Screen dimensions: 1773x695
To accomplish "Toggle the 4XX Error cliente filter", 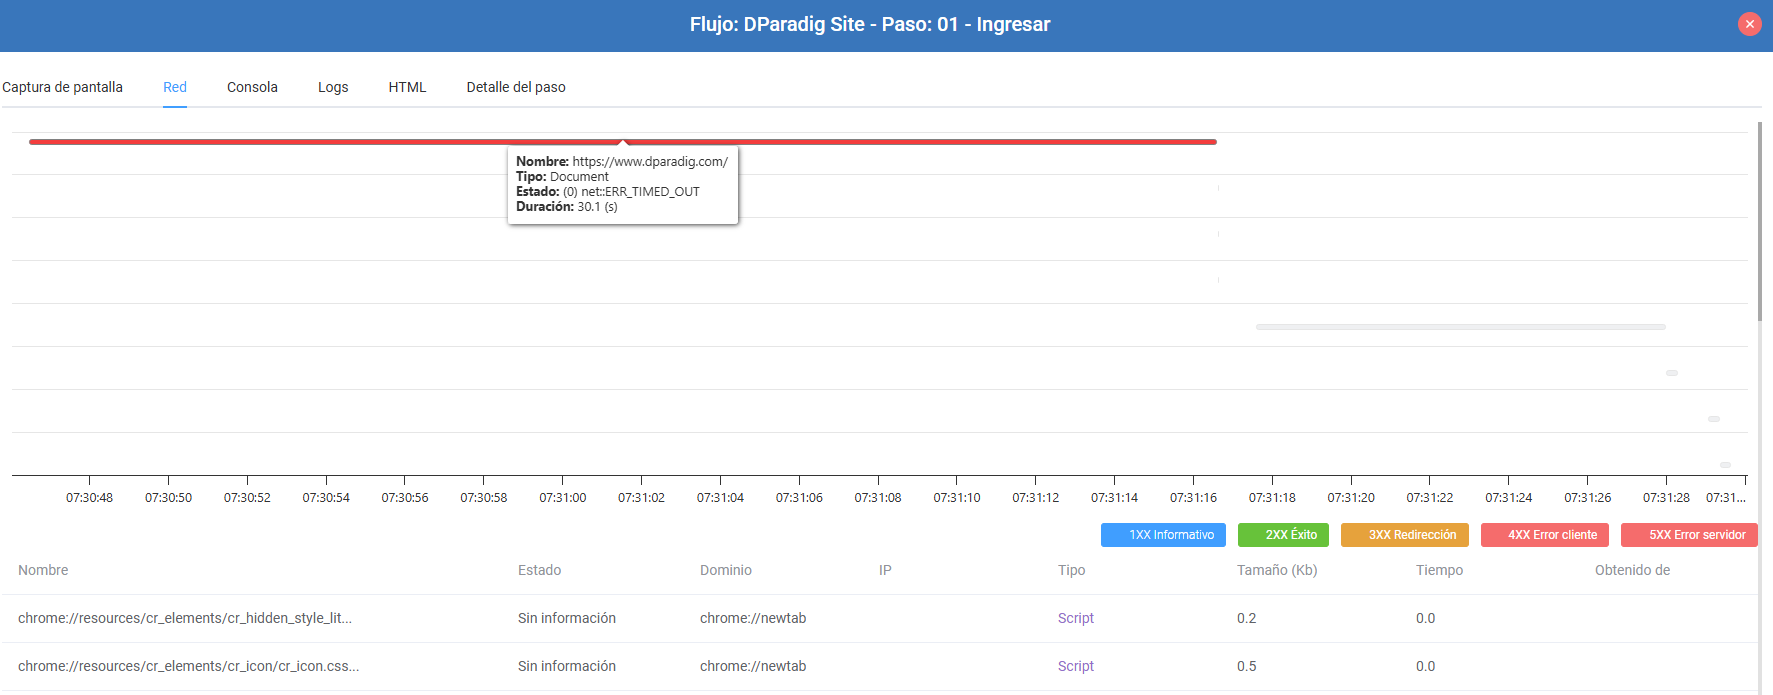I will [1545, 535].
